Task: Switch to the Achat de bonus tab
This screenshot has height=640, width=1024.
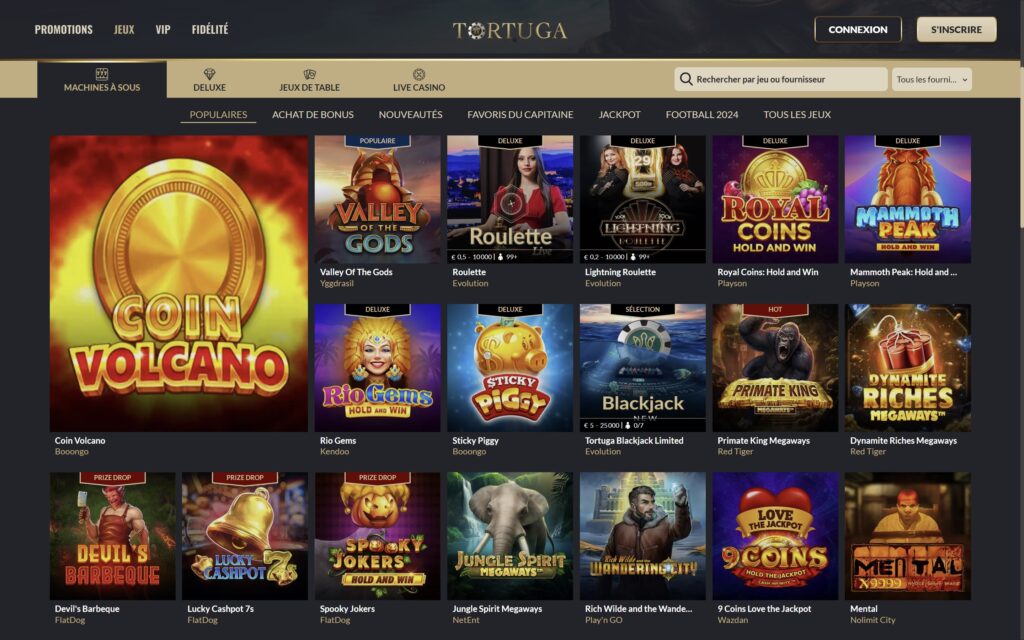Action: (313, 114)
